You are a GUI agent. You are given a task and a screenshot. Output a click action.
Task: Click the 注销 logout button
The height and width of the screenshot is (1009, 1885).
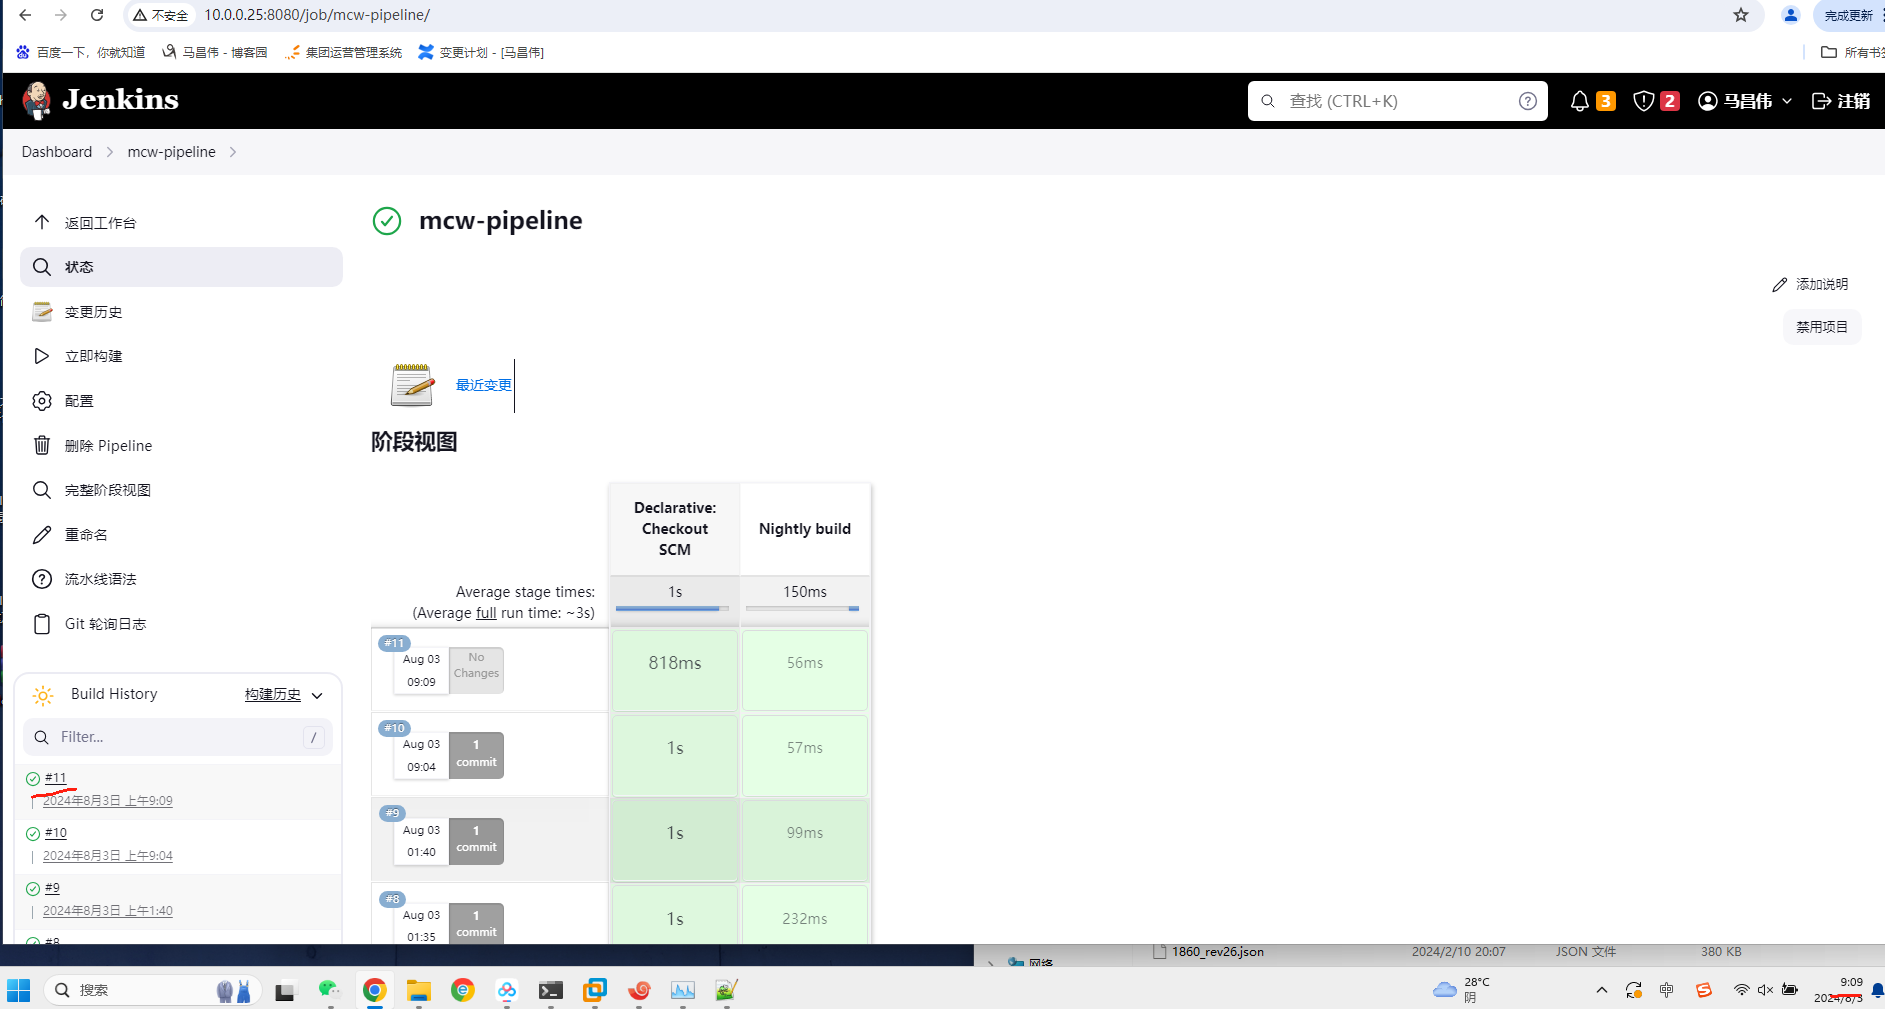pos(1841,101)
